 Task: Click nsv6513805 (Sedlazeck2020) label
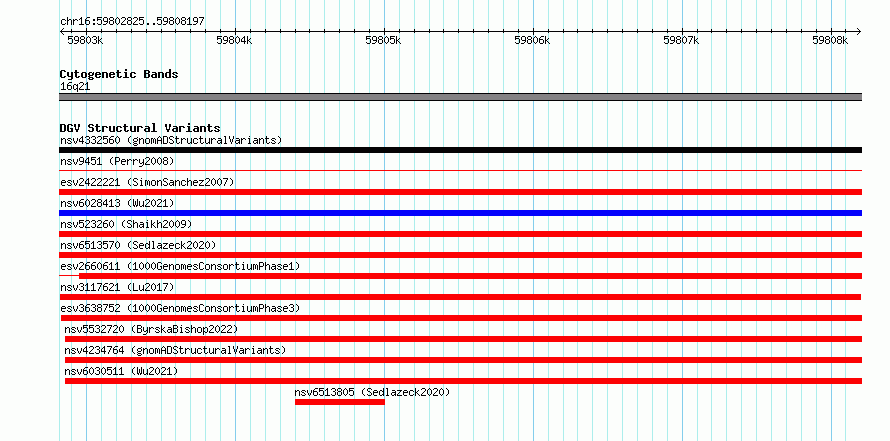[x=372, y=392]
